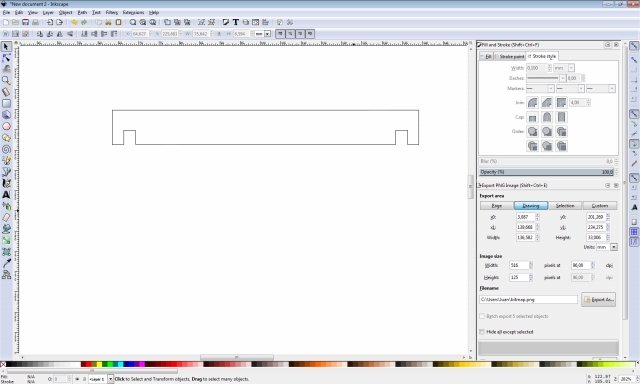Viewport: 640px width, 384px height.
Task: Check Hide all except selected
Action: coord(482,332)
